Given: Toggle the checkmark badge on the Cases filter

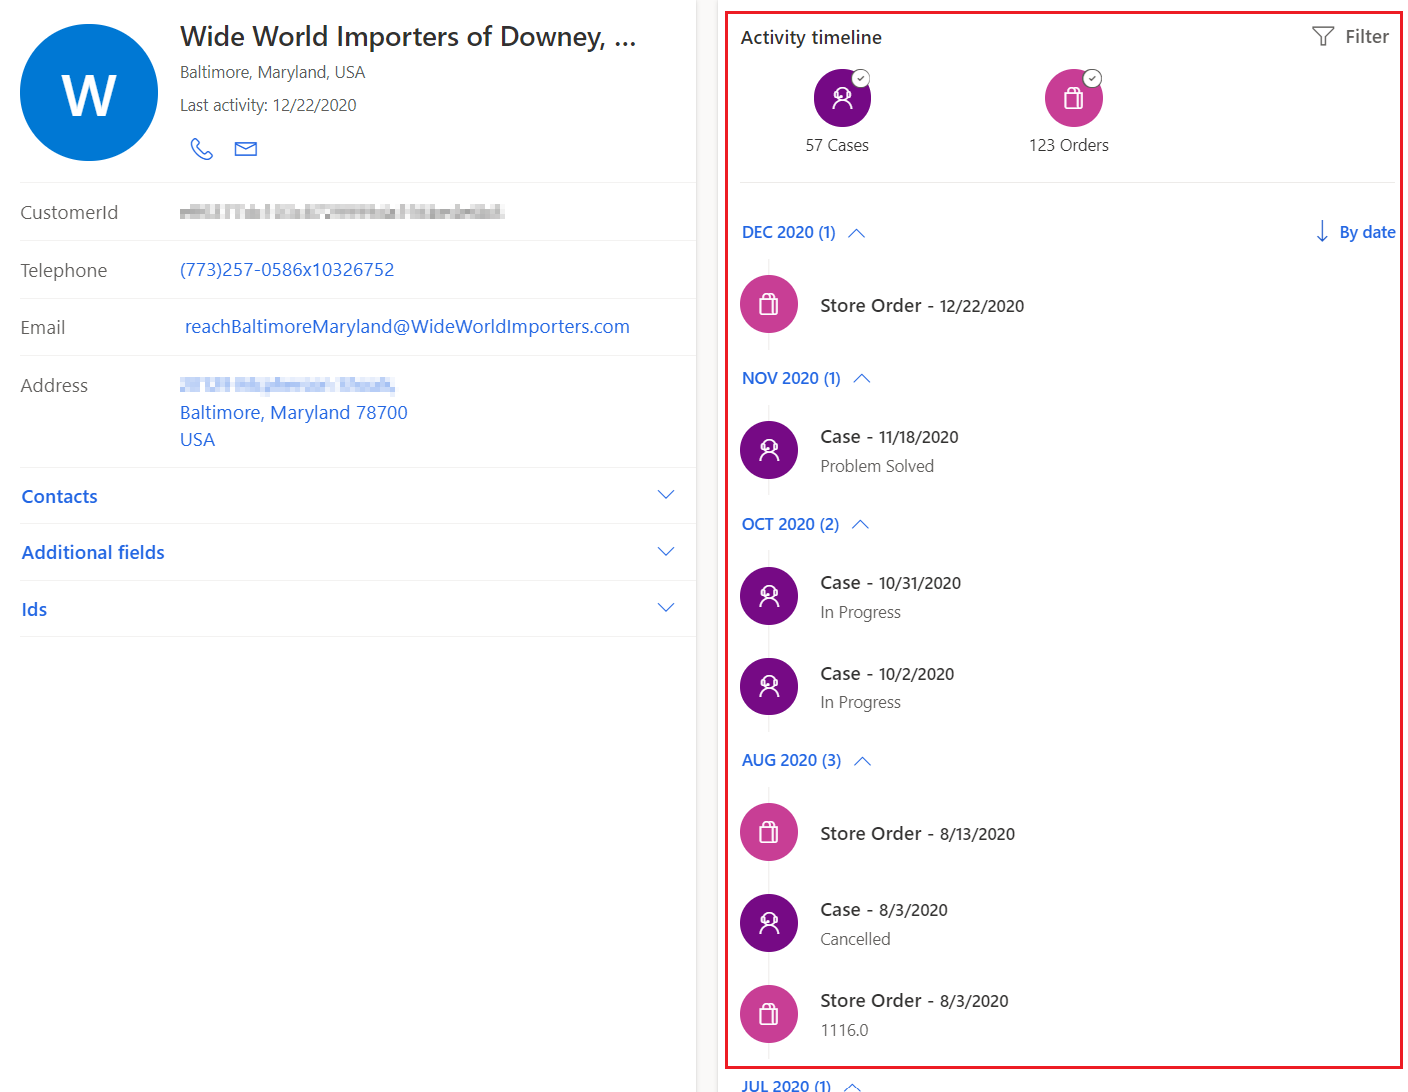Looking at the screenshot, I should coord(862,78).
